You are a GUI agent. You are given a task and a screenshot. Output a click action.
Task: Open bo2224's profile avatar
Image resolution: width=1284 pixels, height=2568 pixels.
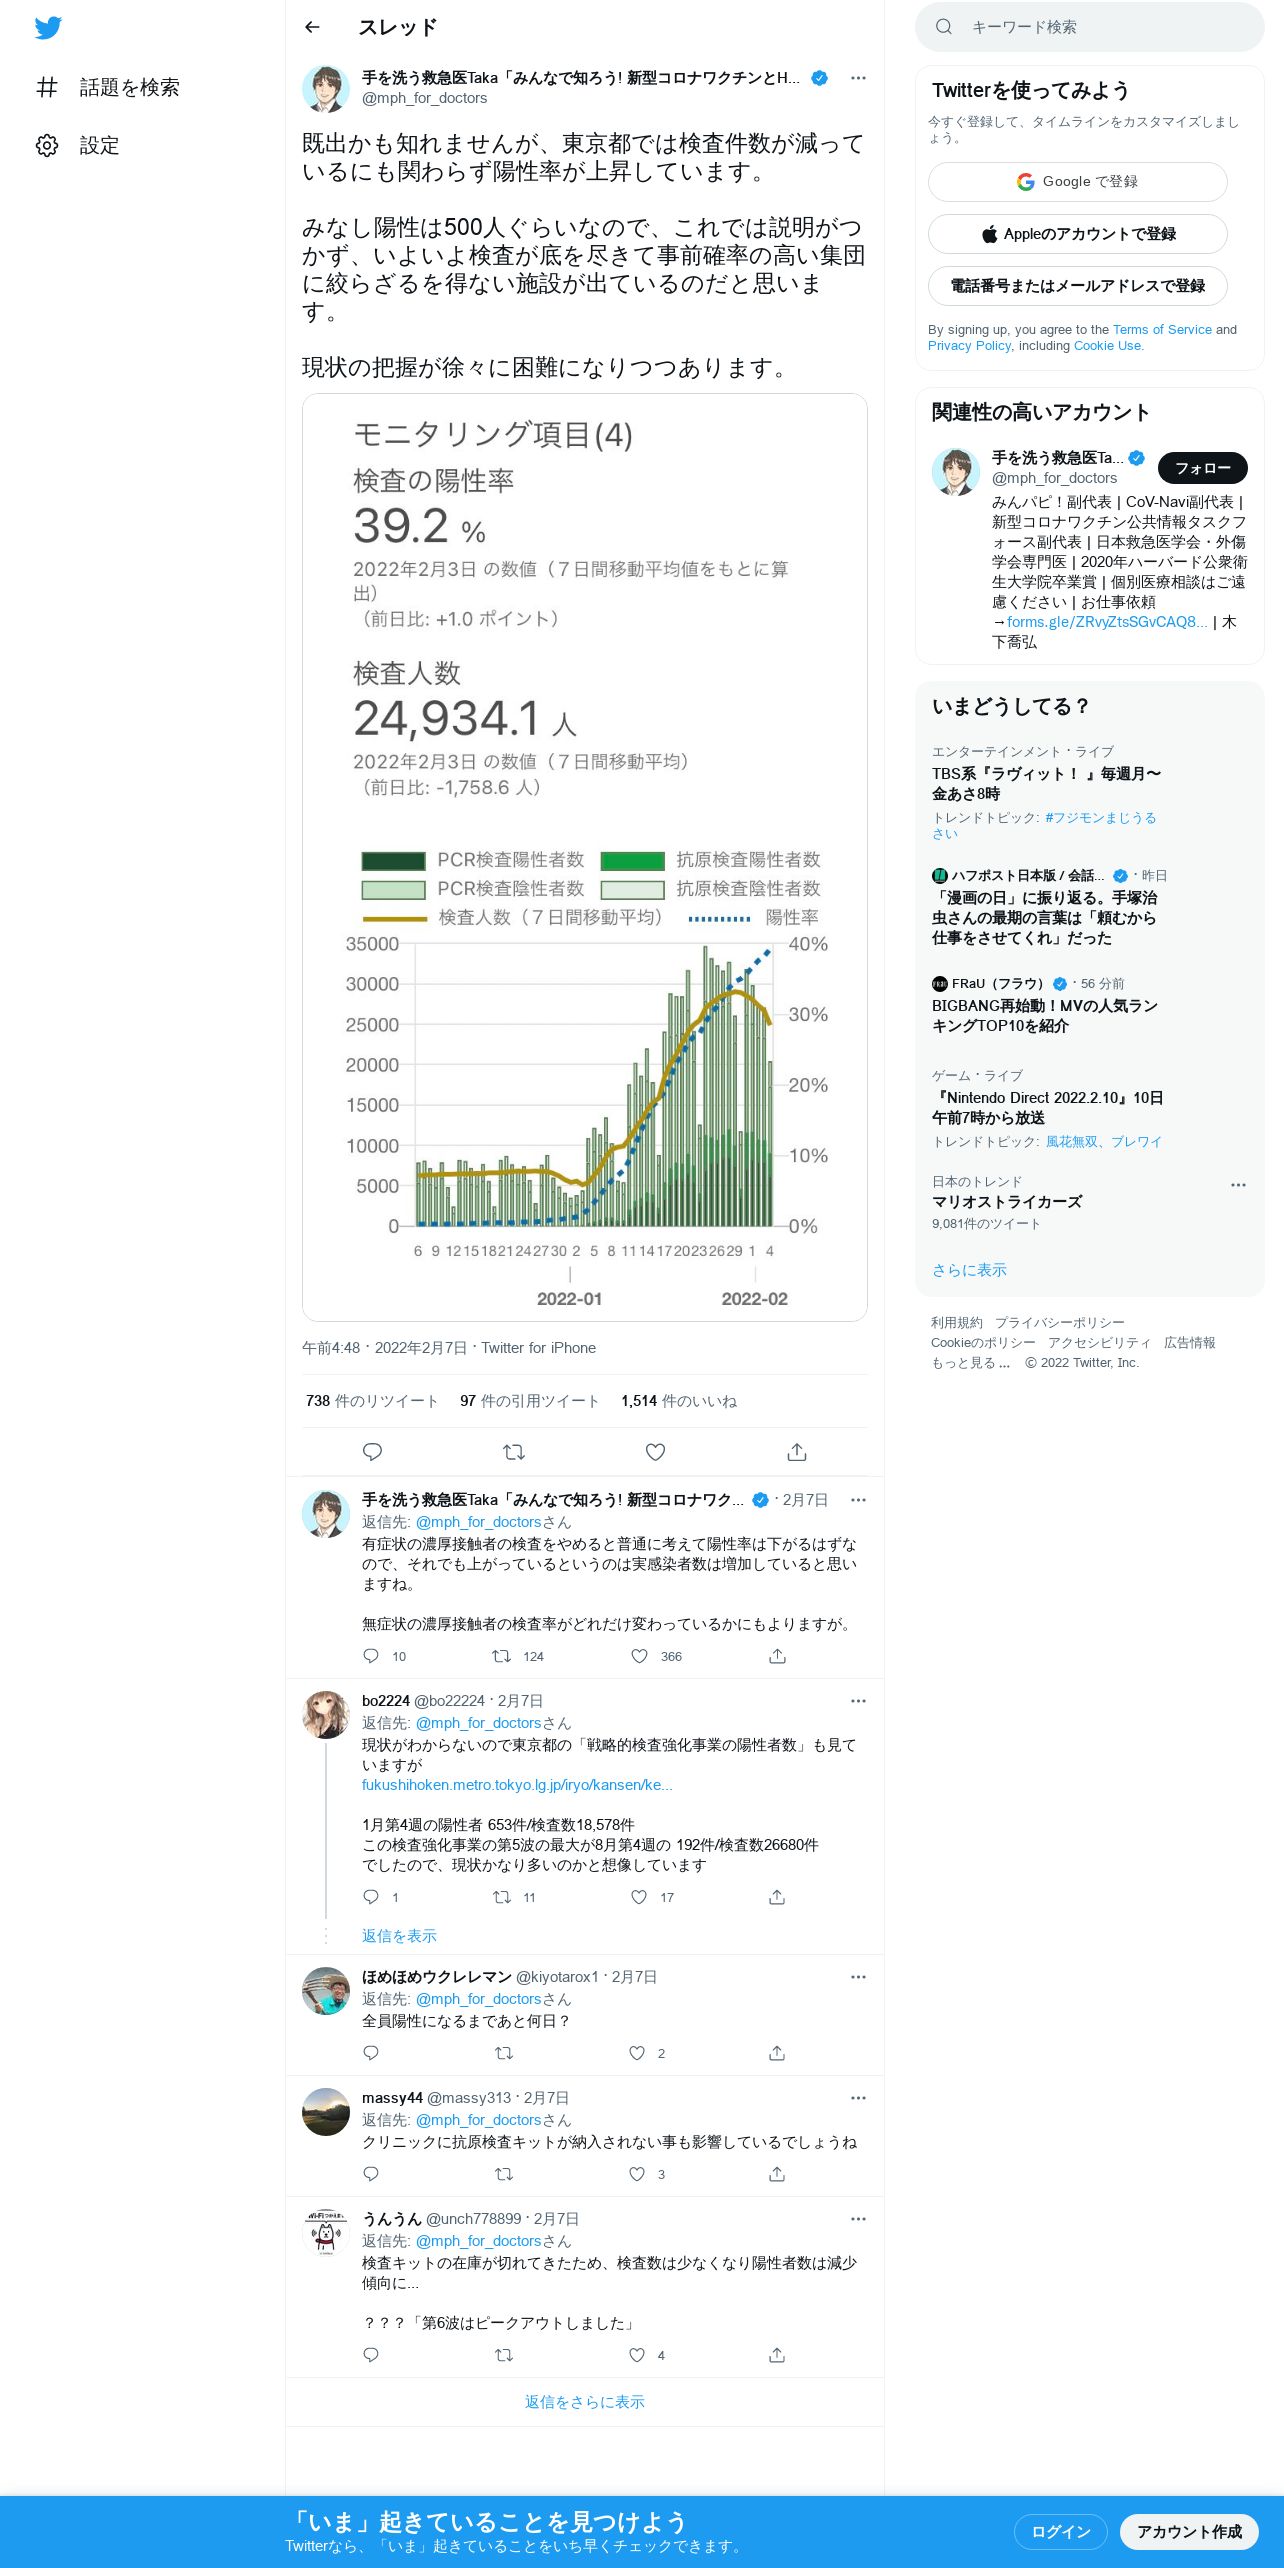point(326,1714)
